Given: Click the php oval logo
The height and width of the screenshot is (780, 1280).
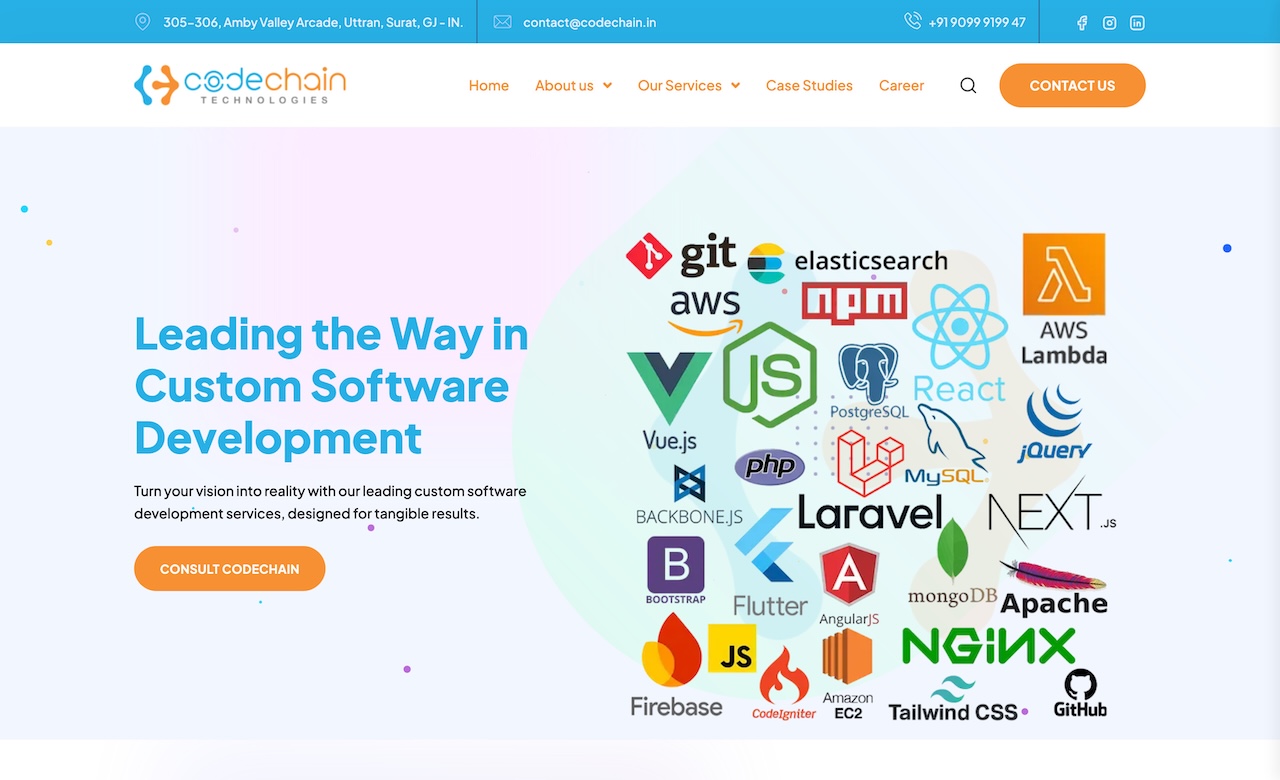Looking at the screenshot, I should (x=770, y=466).
